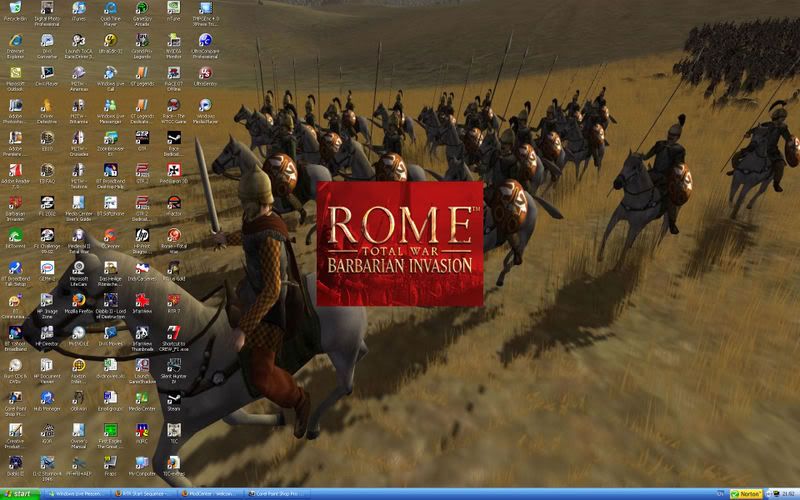Open the Steam desktop shortcut
The height and width of the screenshot is (500, 800).
pos(174,396)
